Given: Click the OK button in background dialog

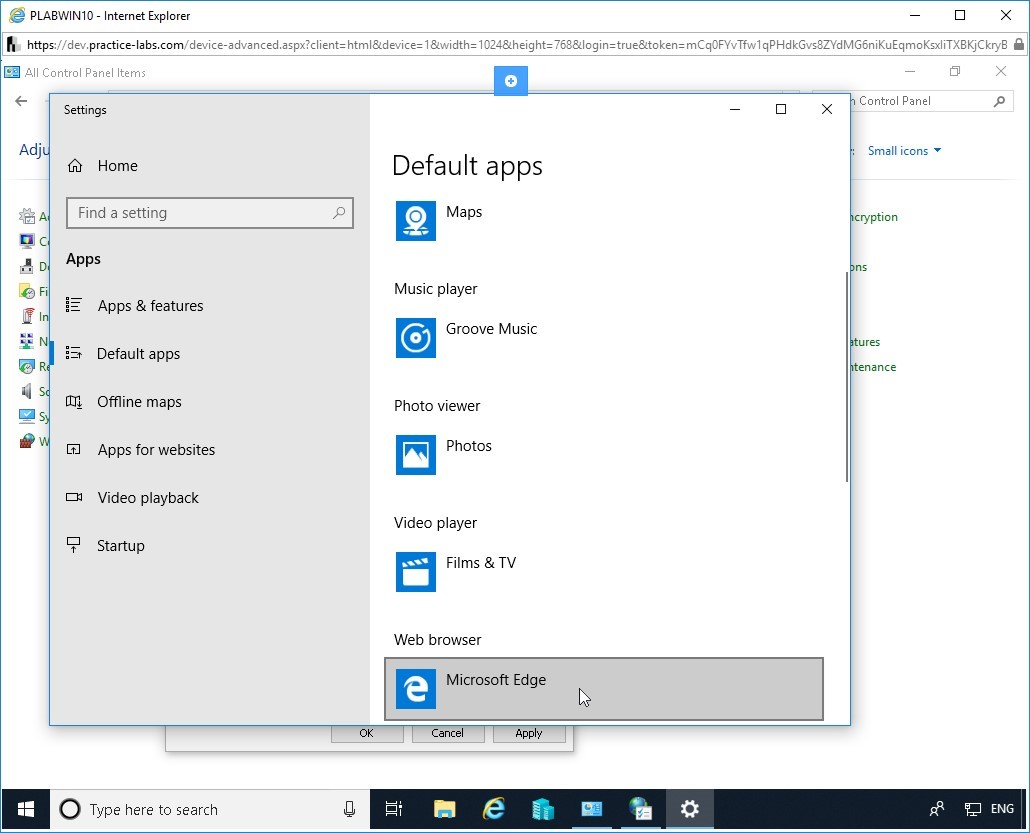Looking at the screenshot, I should click(367, 733).
